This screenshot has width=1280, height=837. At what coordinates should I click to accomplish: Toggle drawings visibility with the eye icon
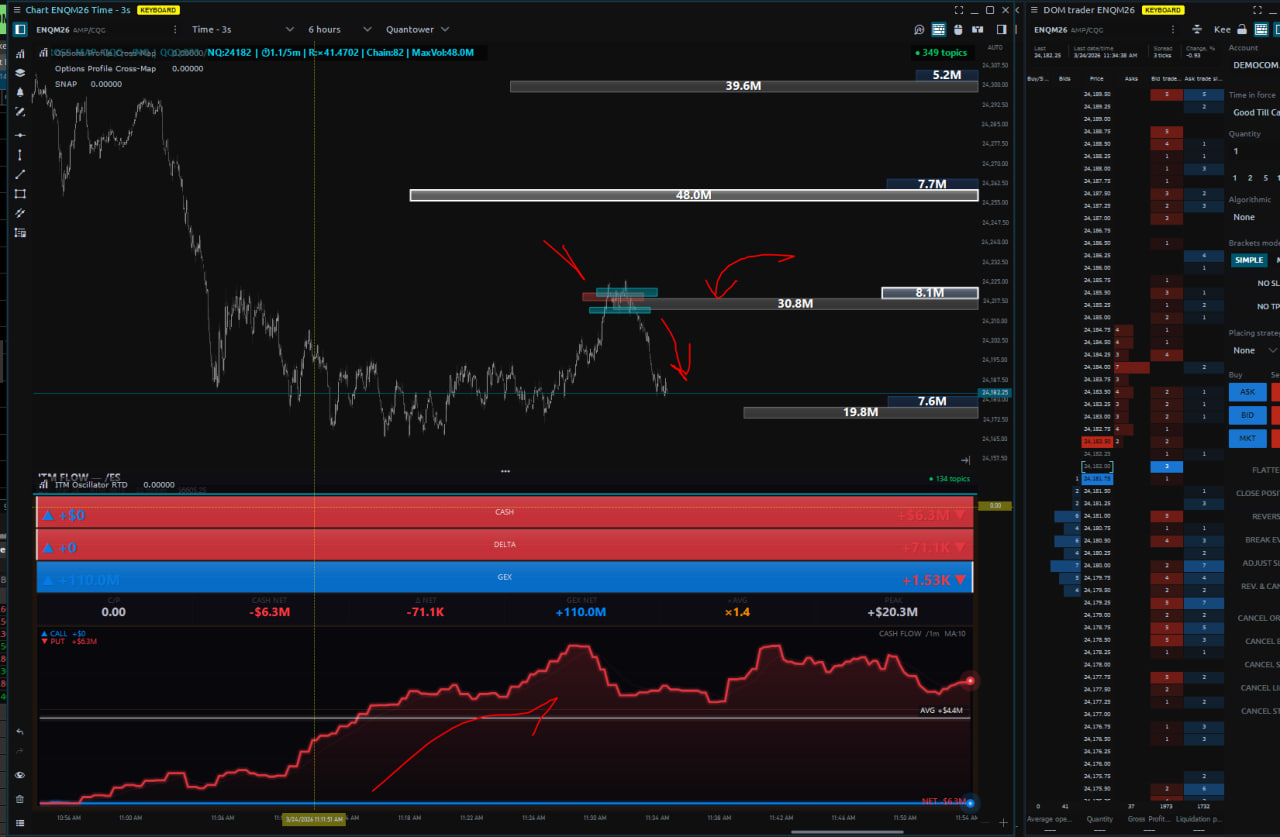pos(20,775)
